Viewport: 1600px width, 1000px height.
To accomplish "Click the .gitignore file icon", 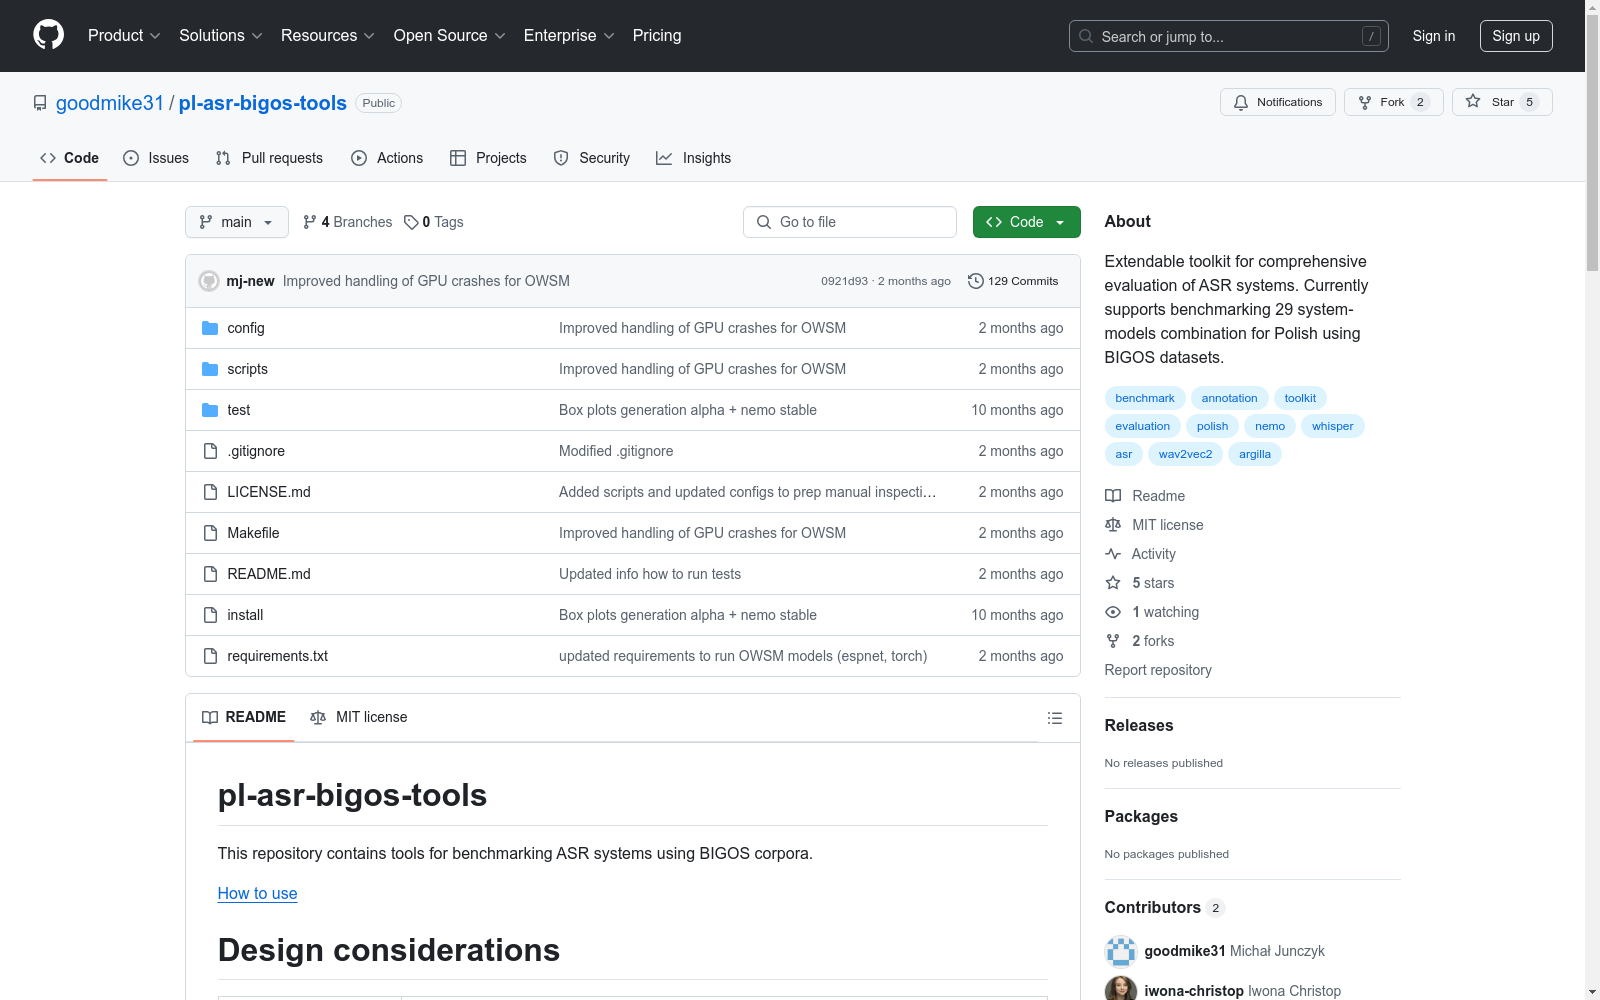I will point(210,451).
